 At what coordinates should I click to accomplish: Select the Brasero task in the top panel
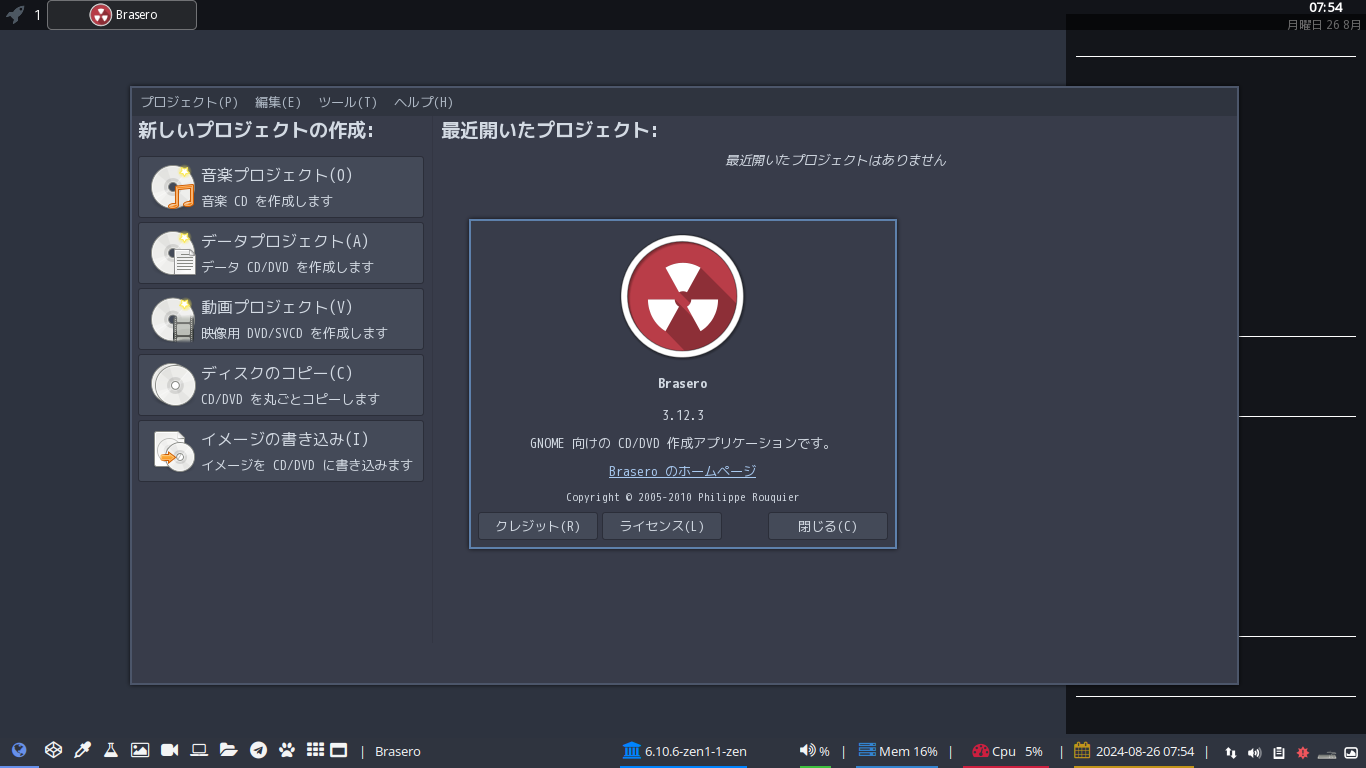122,15
